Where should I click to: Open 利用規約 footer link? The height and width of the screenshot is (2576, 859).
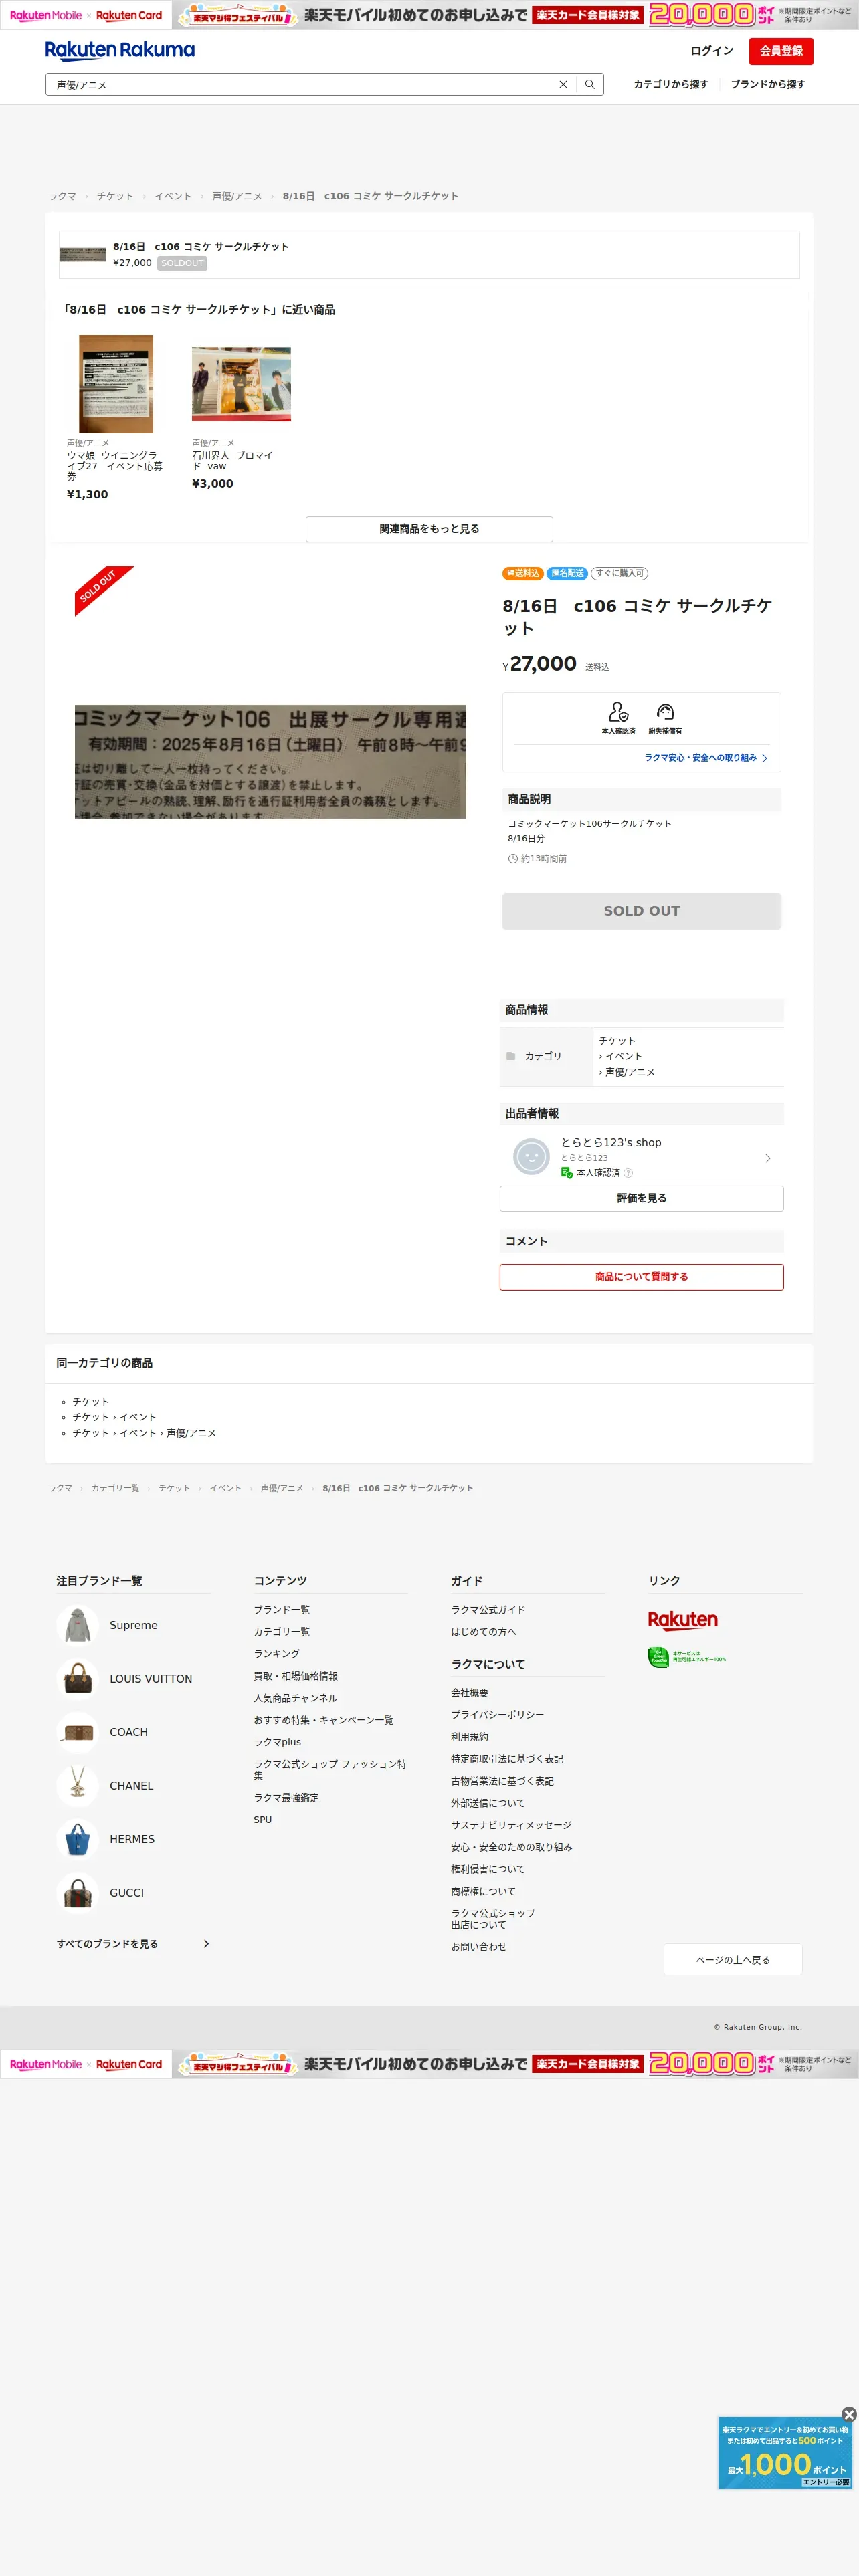pyautogui.click(x=470, y=1737)
